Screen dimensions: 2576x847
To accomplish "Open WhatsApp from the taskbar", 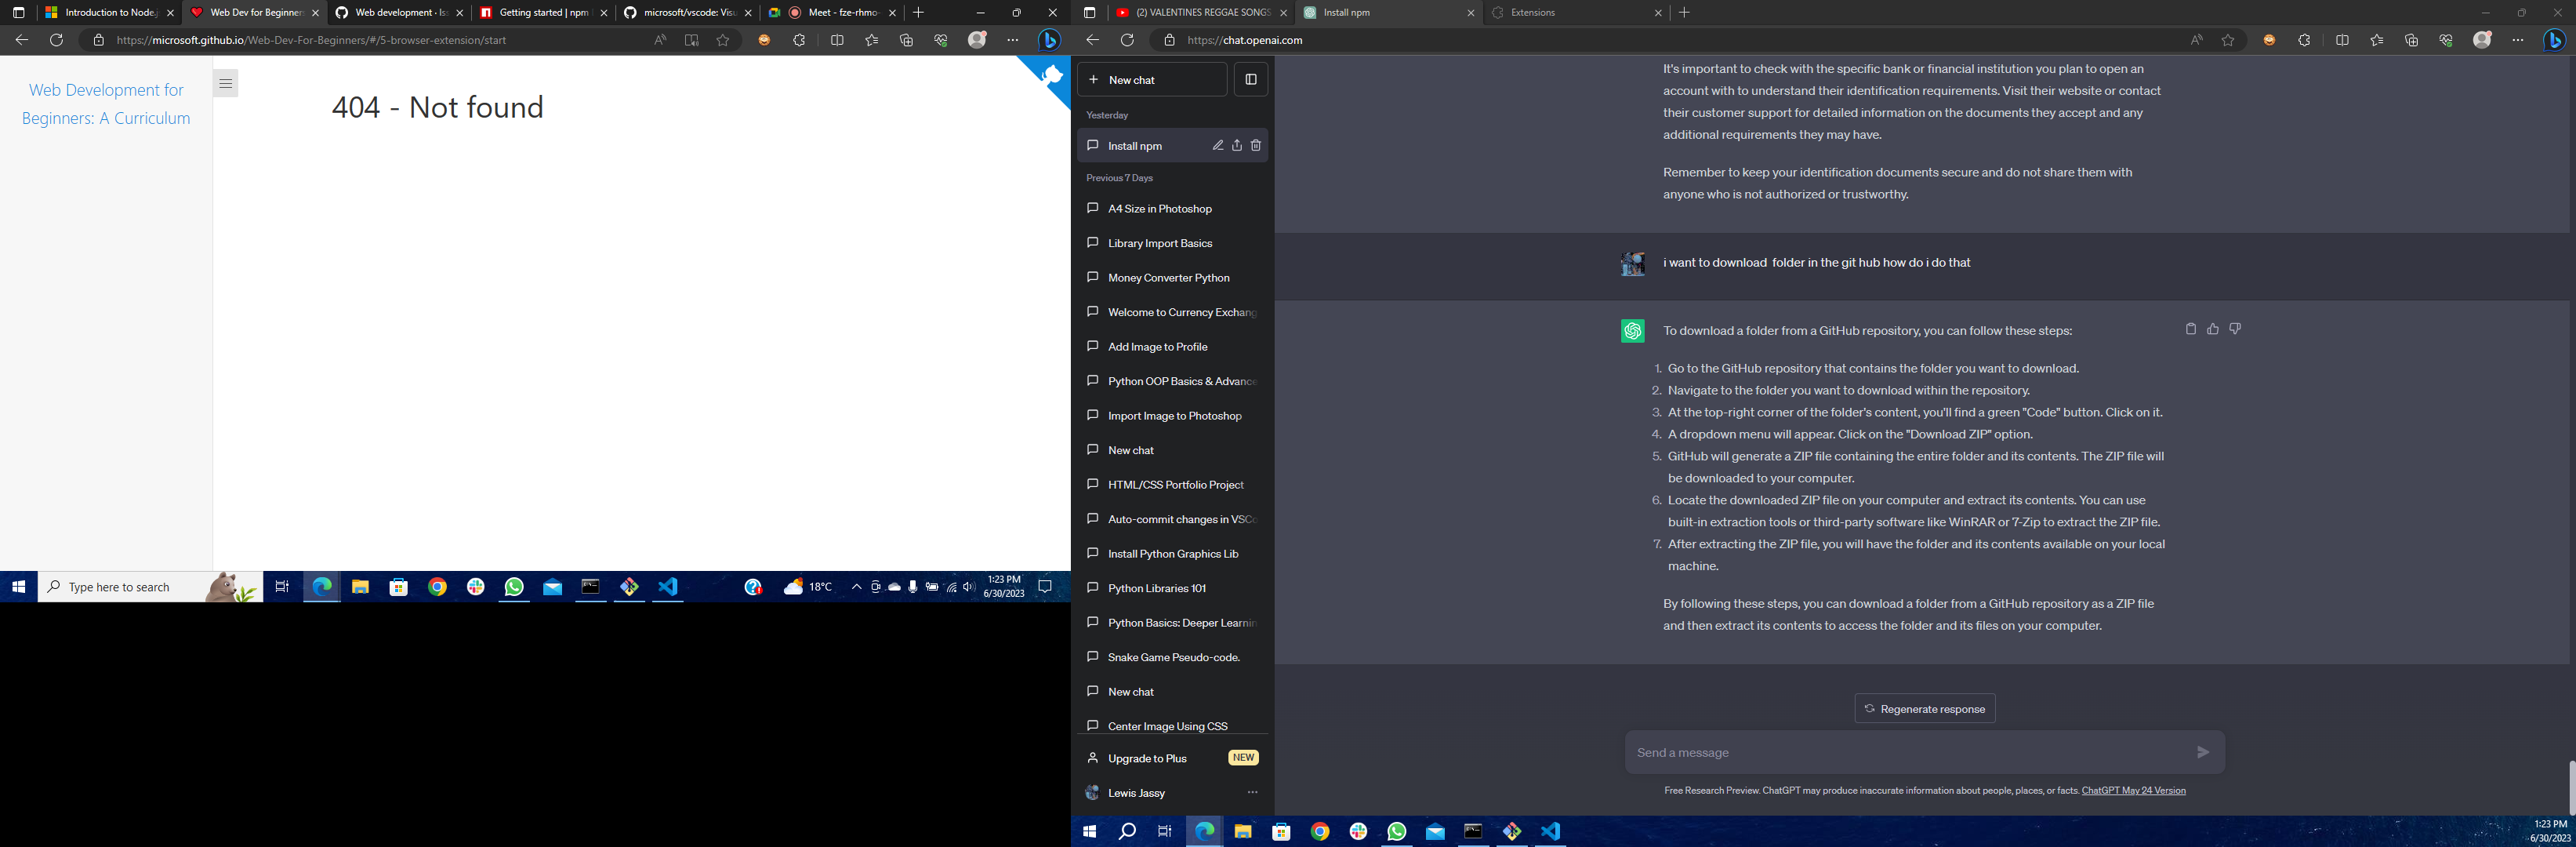I will pos(515,587).
